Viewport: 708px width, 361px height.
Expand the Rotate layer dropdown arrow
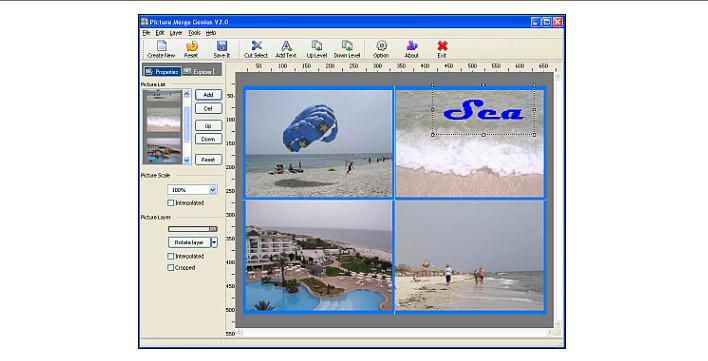[x=214, y=242]
